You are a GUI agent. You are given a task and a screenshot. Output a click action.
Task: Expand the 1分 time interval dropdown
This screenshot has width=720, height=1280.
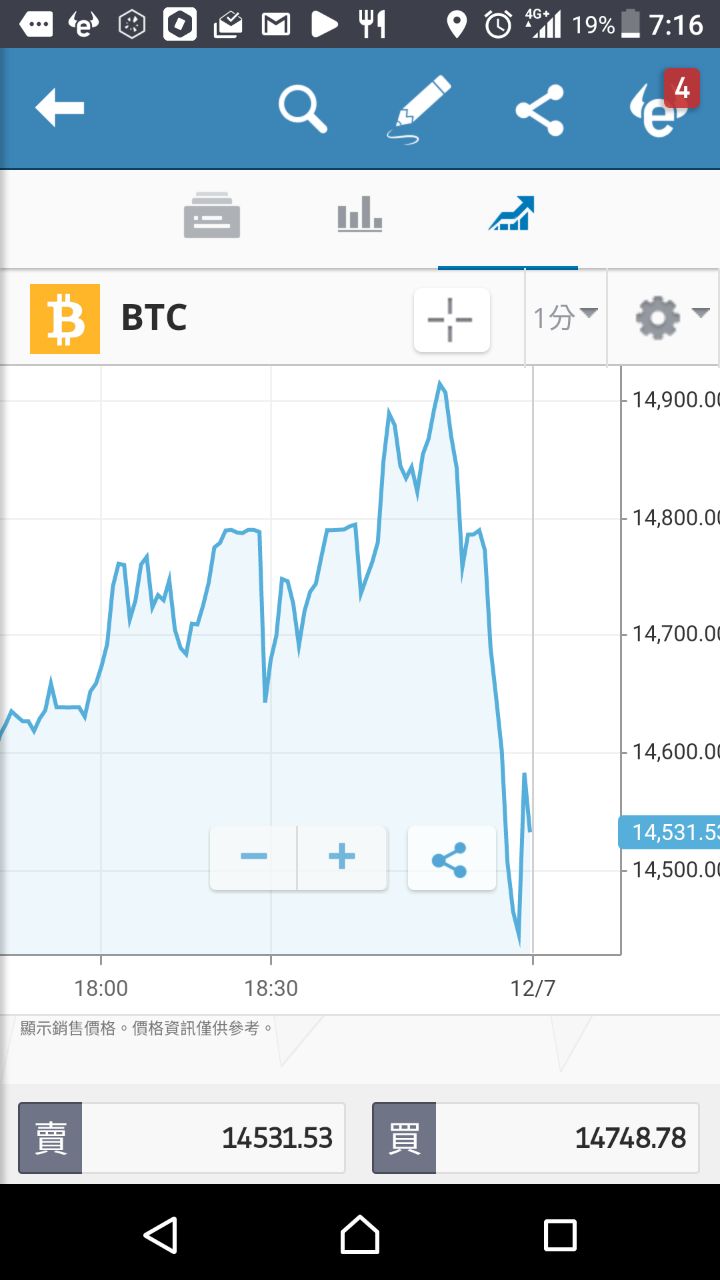click(565, 318)
